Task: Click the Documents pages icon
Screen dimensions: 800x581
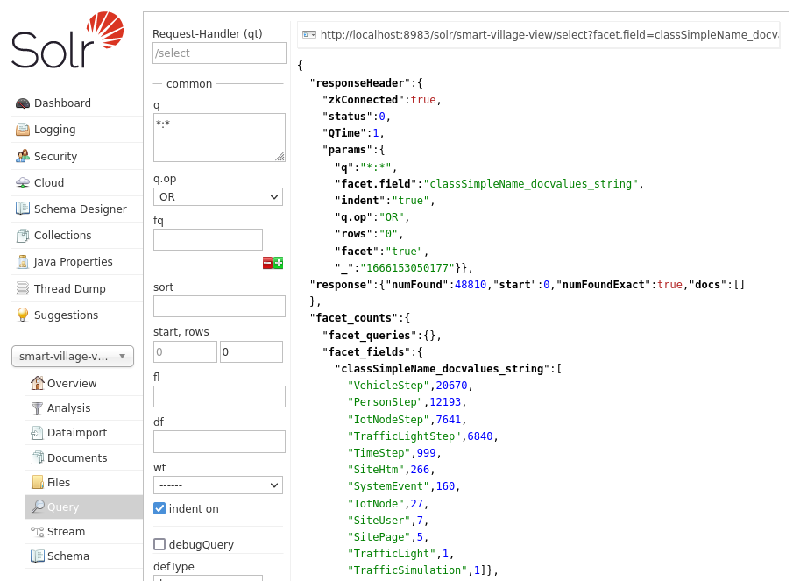Action: click(x=38, y=457)
